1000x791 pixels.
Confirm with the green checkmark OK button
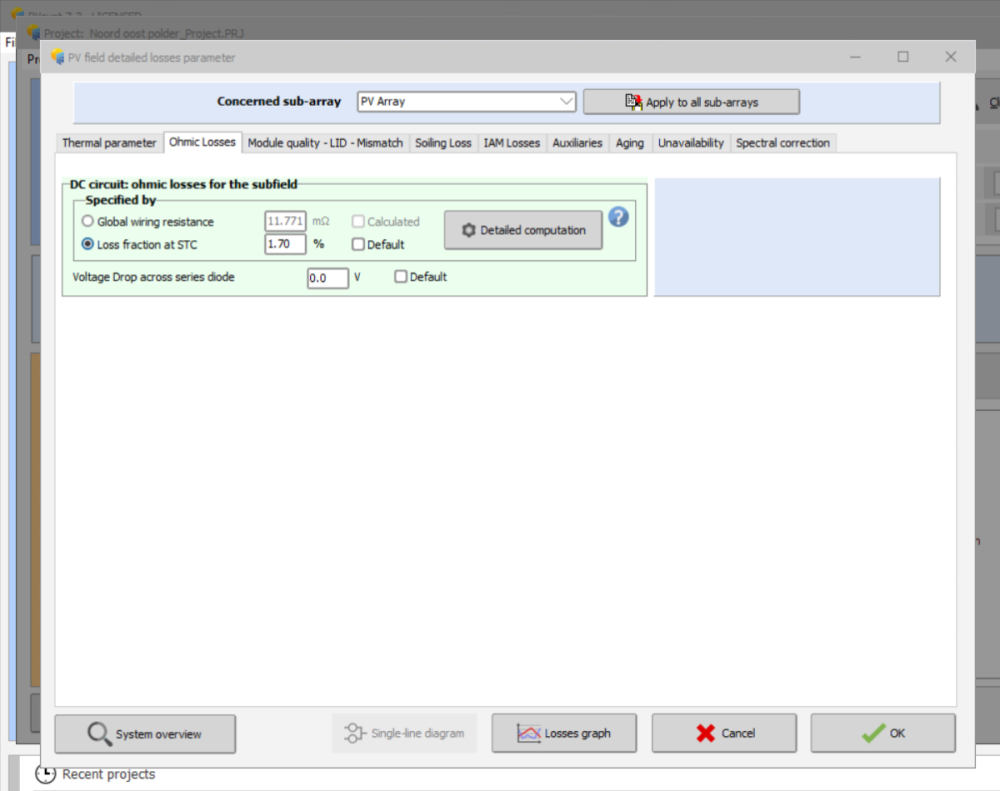tap(882, 733)
